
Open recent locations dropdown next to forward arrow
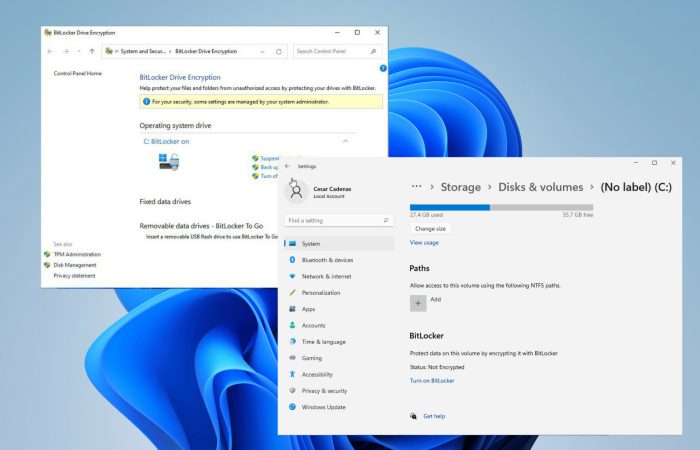(79, 51)
